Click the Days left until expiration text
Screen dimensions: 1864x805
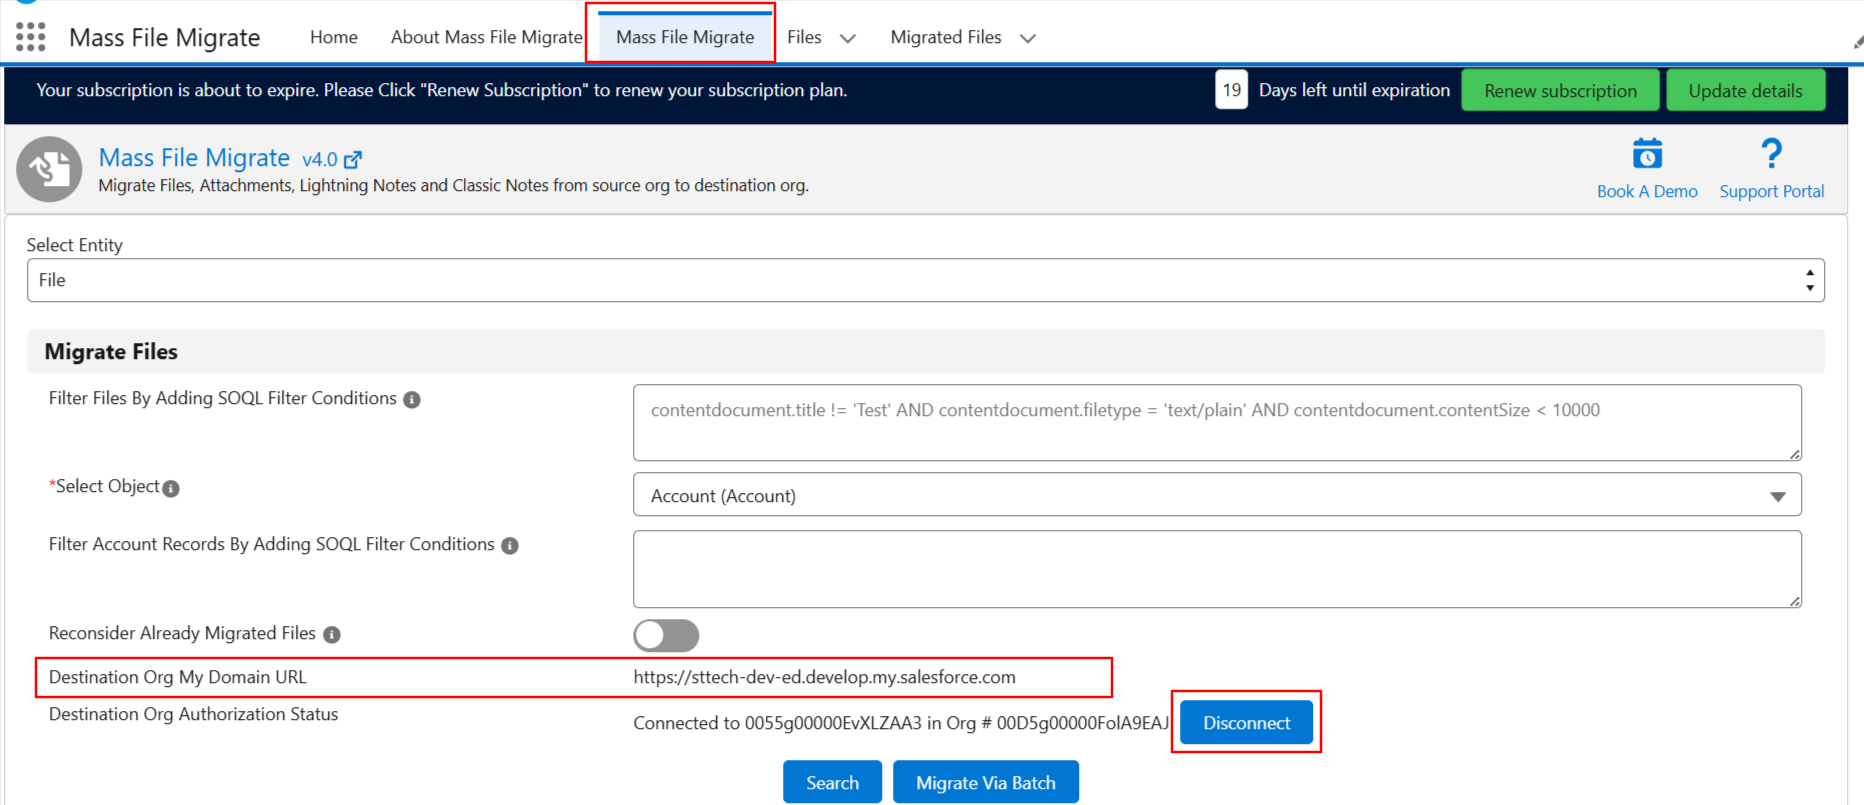1354,90
